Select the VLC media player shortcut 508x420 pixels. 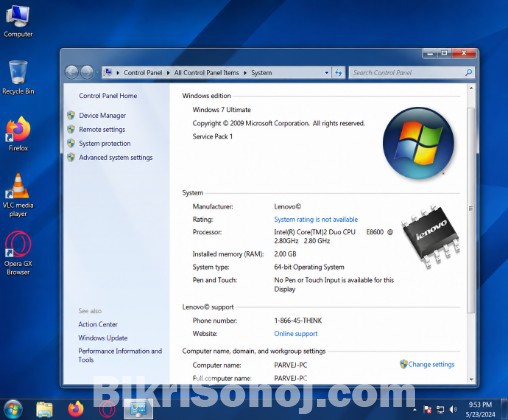pos(18,196)
